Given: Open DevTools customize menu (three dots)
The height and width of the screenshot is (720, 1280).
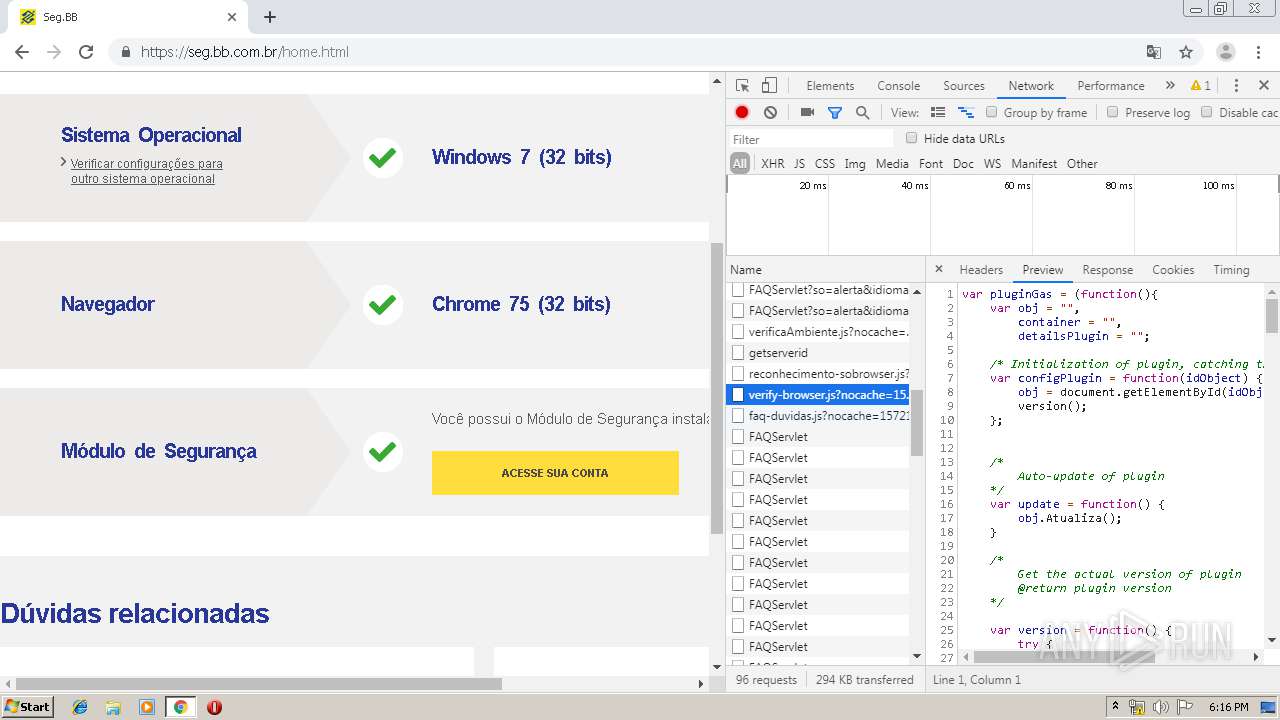Looking at the screenshot, I should [1236, 86].
